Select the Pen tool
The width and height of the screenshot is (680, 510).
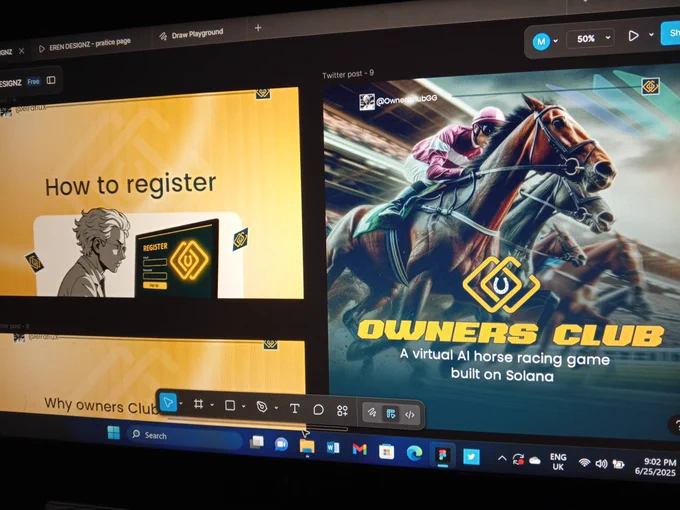[x=262, y=407]
